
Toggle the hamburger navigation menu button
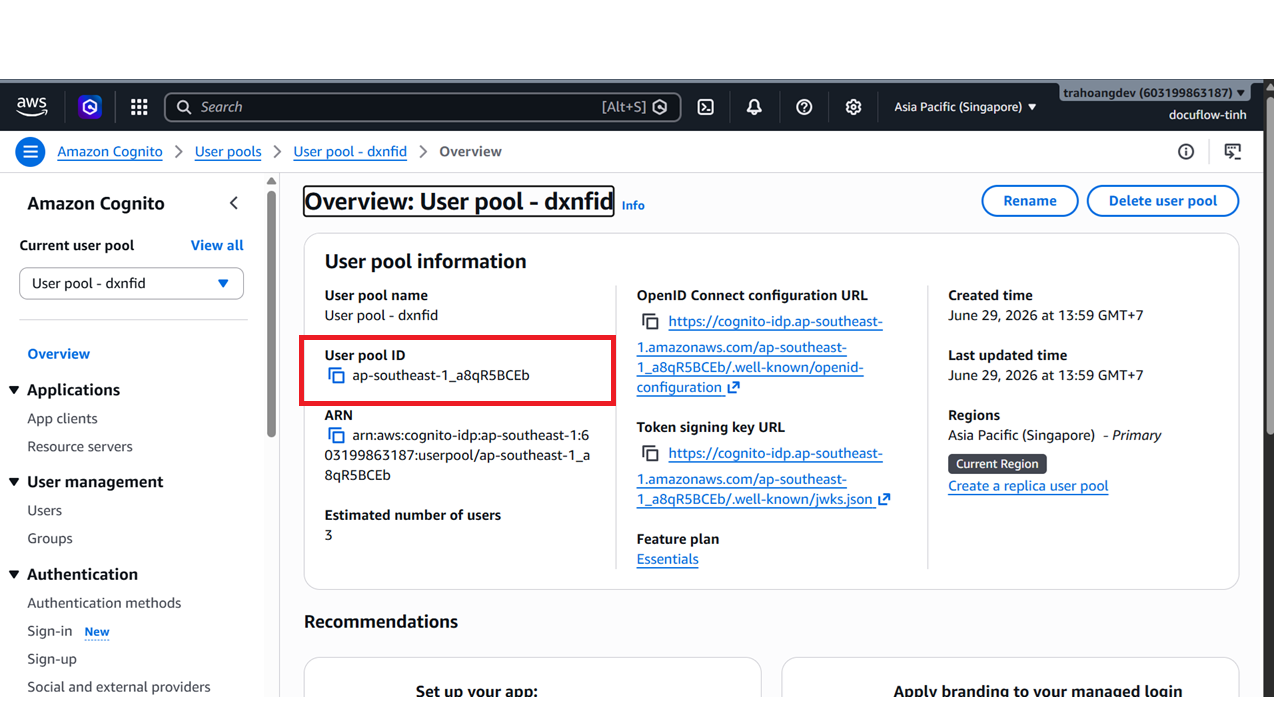[x=30, y=152]
